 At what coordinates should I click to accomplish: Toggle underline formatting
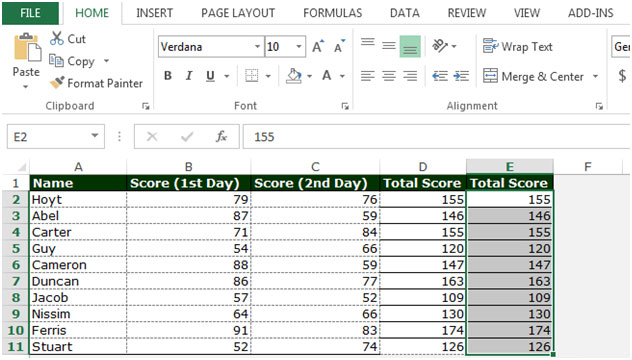(210, 76)
